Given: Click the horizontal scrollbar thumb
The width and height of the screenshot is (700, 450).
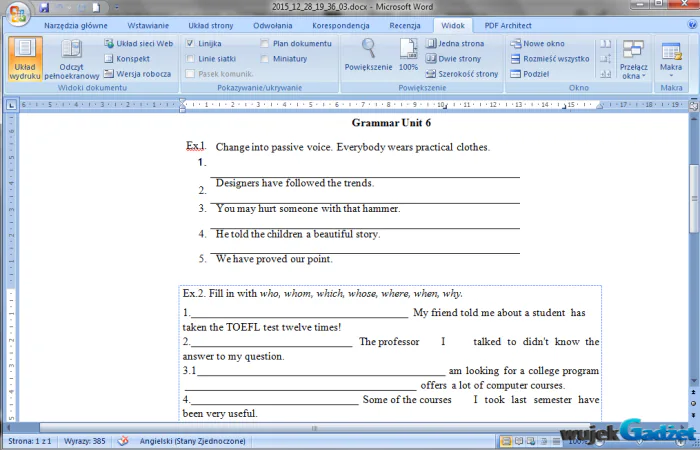Looking at the screenshot, I should click(x=315, y=428).
